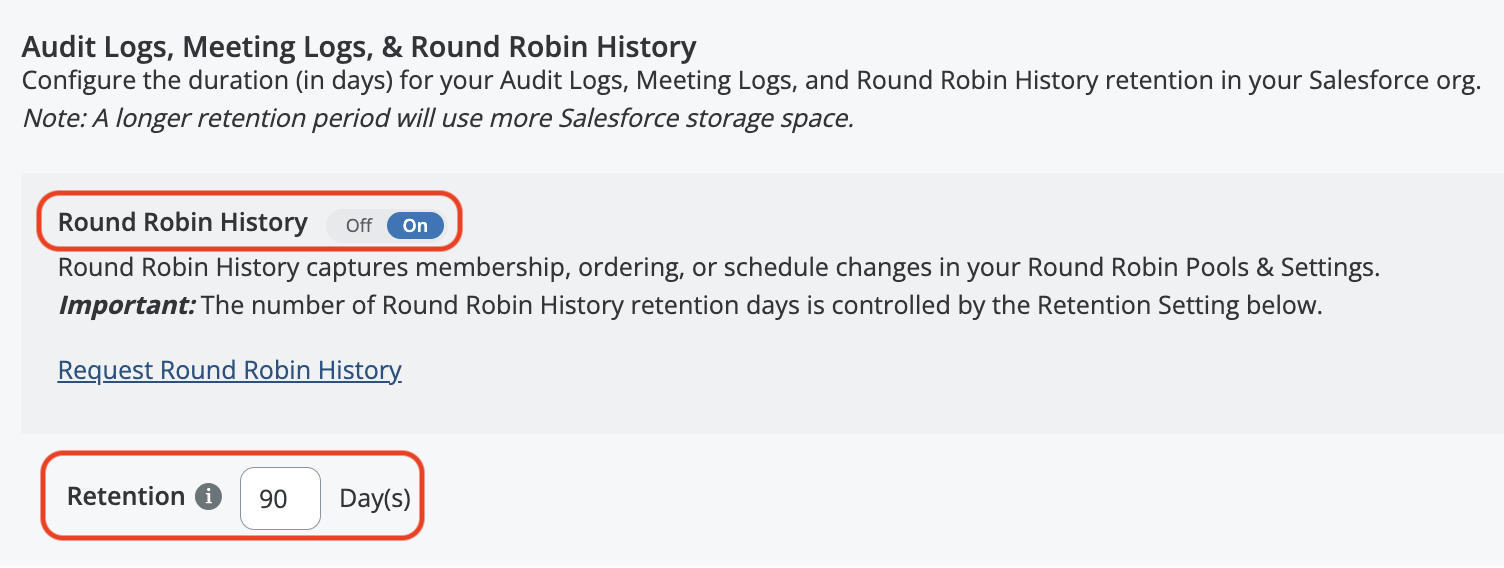Viewport: 1504px width, 568px height.
Task: Click the bold Important: text
Action: pos(126,305)
